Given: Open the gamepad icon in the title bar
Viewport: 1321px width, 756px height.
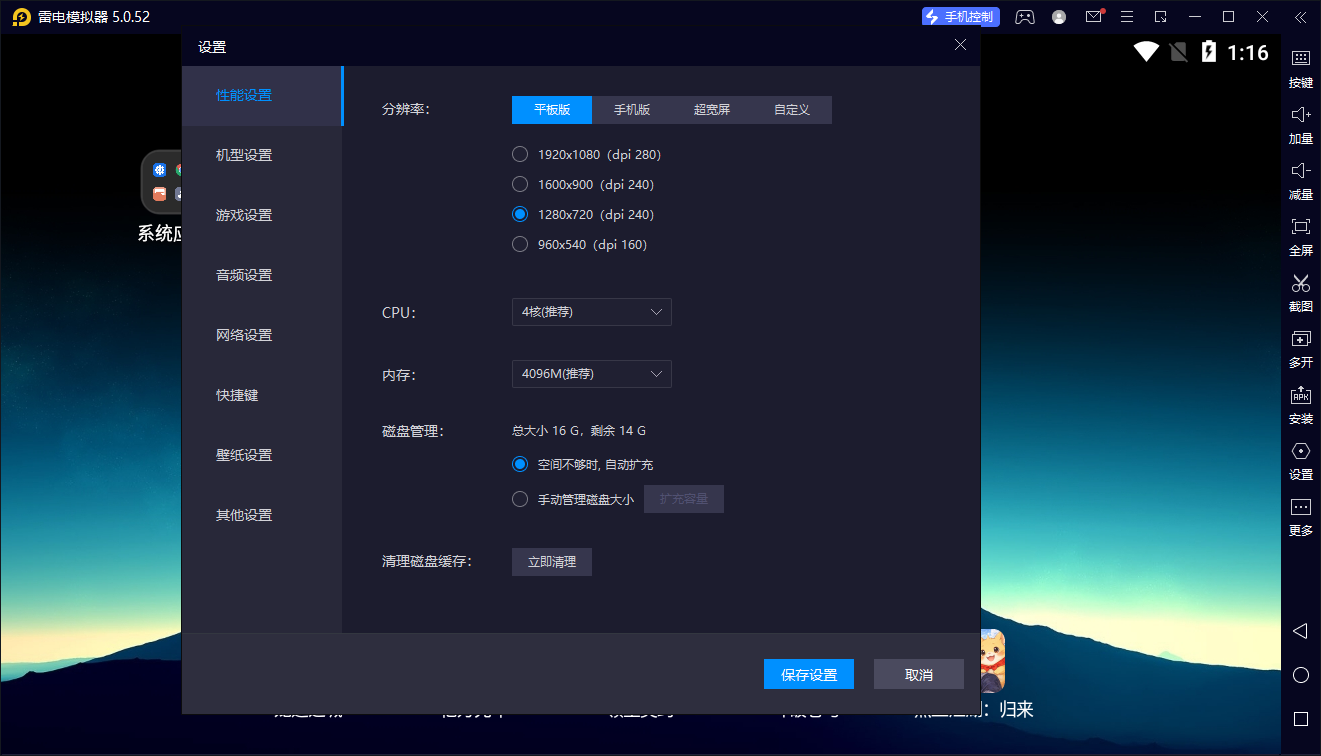Looking at the screenshot, I should coord(1025,17).
